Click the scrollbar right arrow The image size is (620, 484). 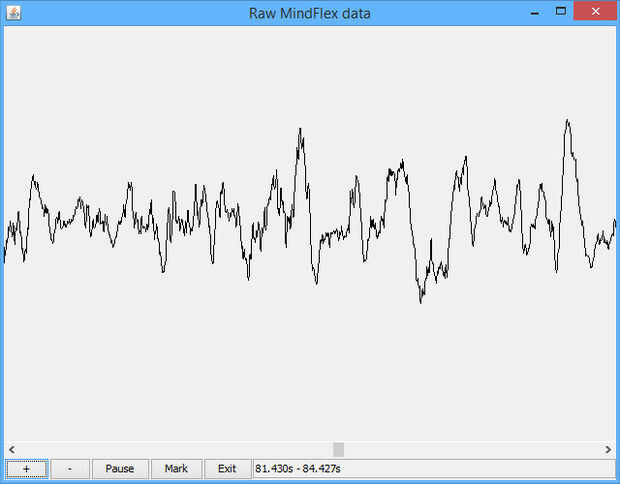(608, 450)
